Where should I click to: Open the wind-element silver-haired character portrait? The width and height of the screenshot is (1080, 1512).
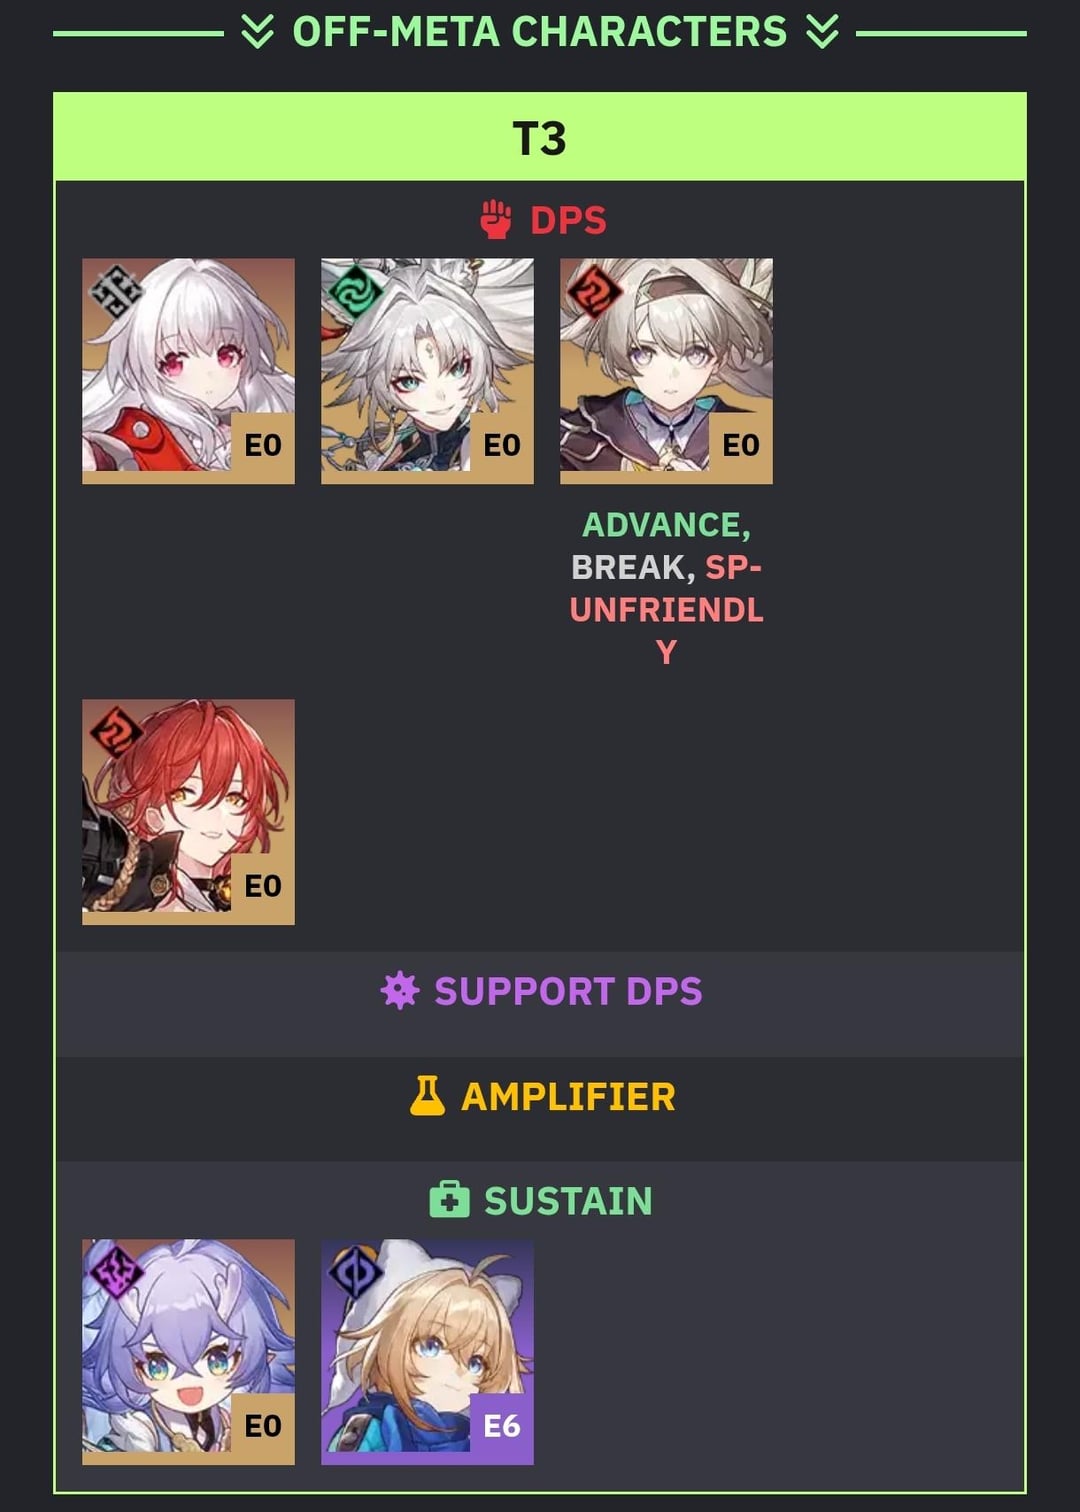[427, 371]
